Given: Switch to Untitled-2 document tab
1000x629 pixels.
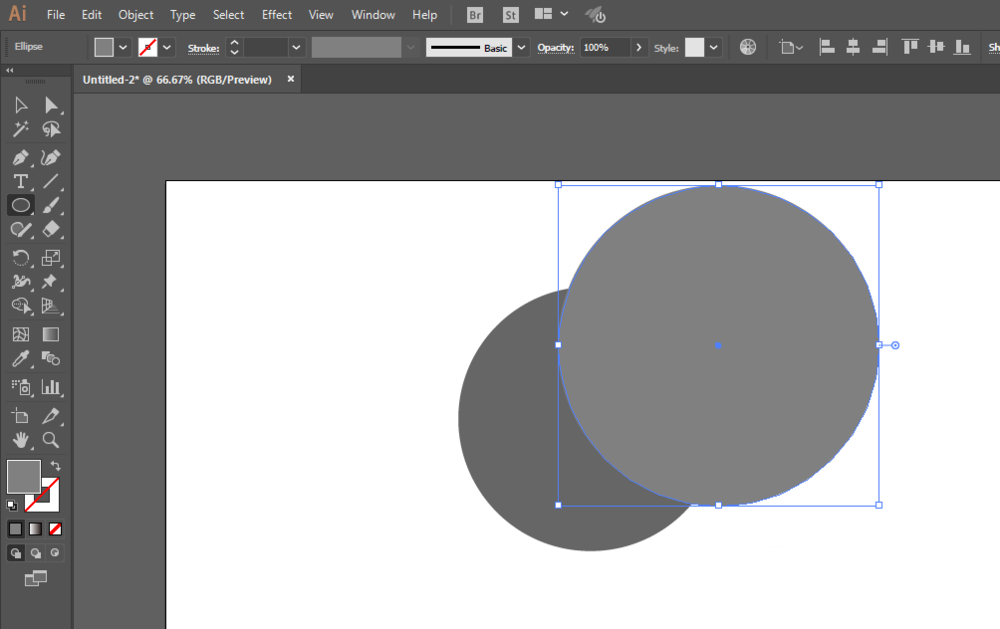Looking at the screenshot, I should tap(177, 80).
